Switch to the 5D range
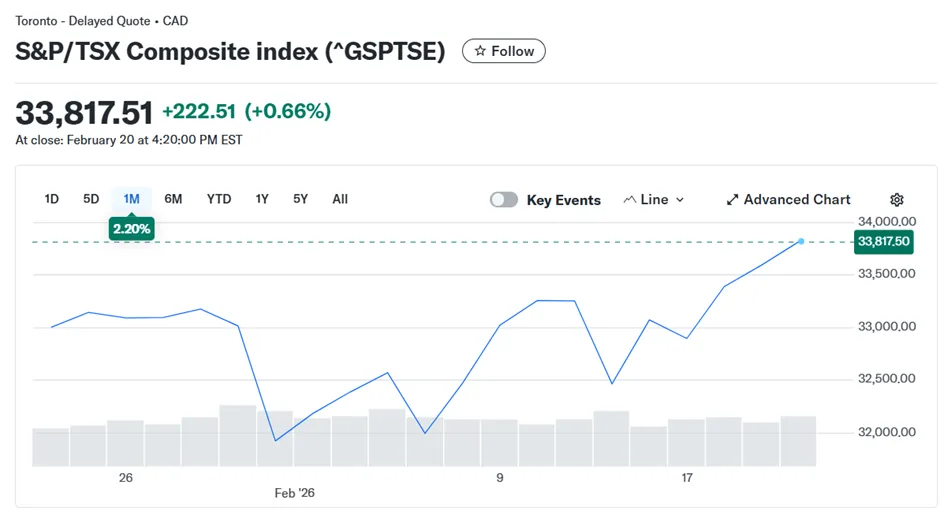 (x=91, y=199)
